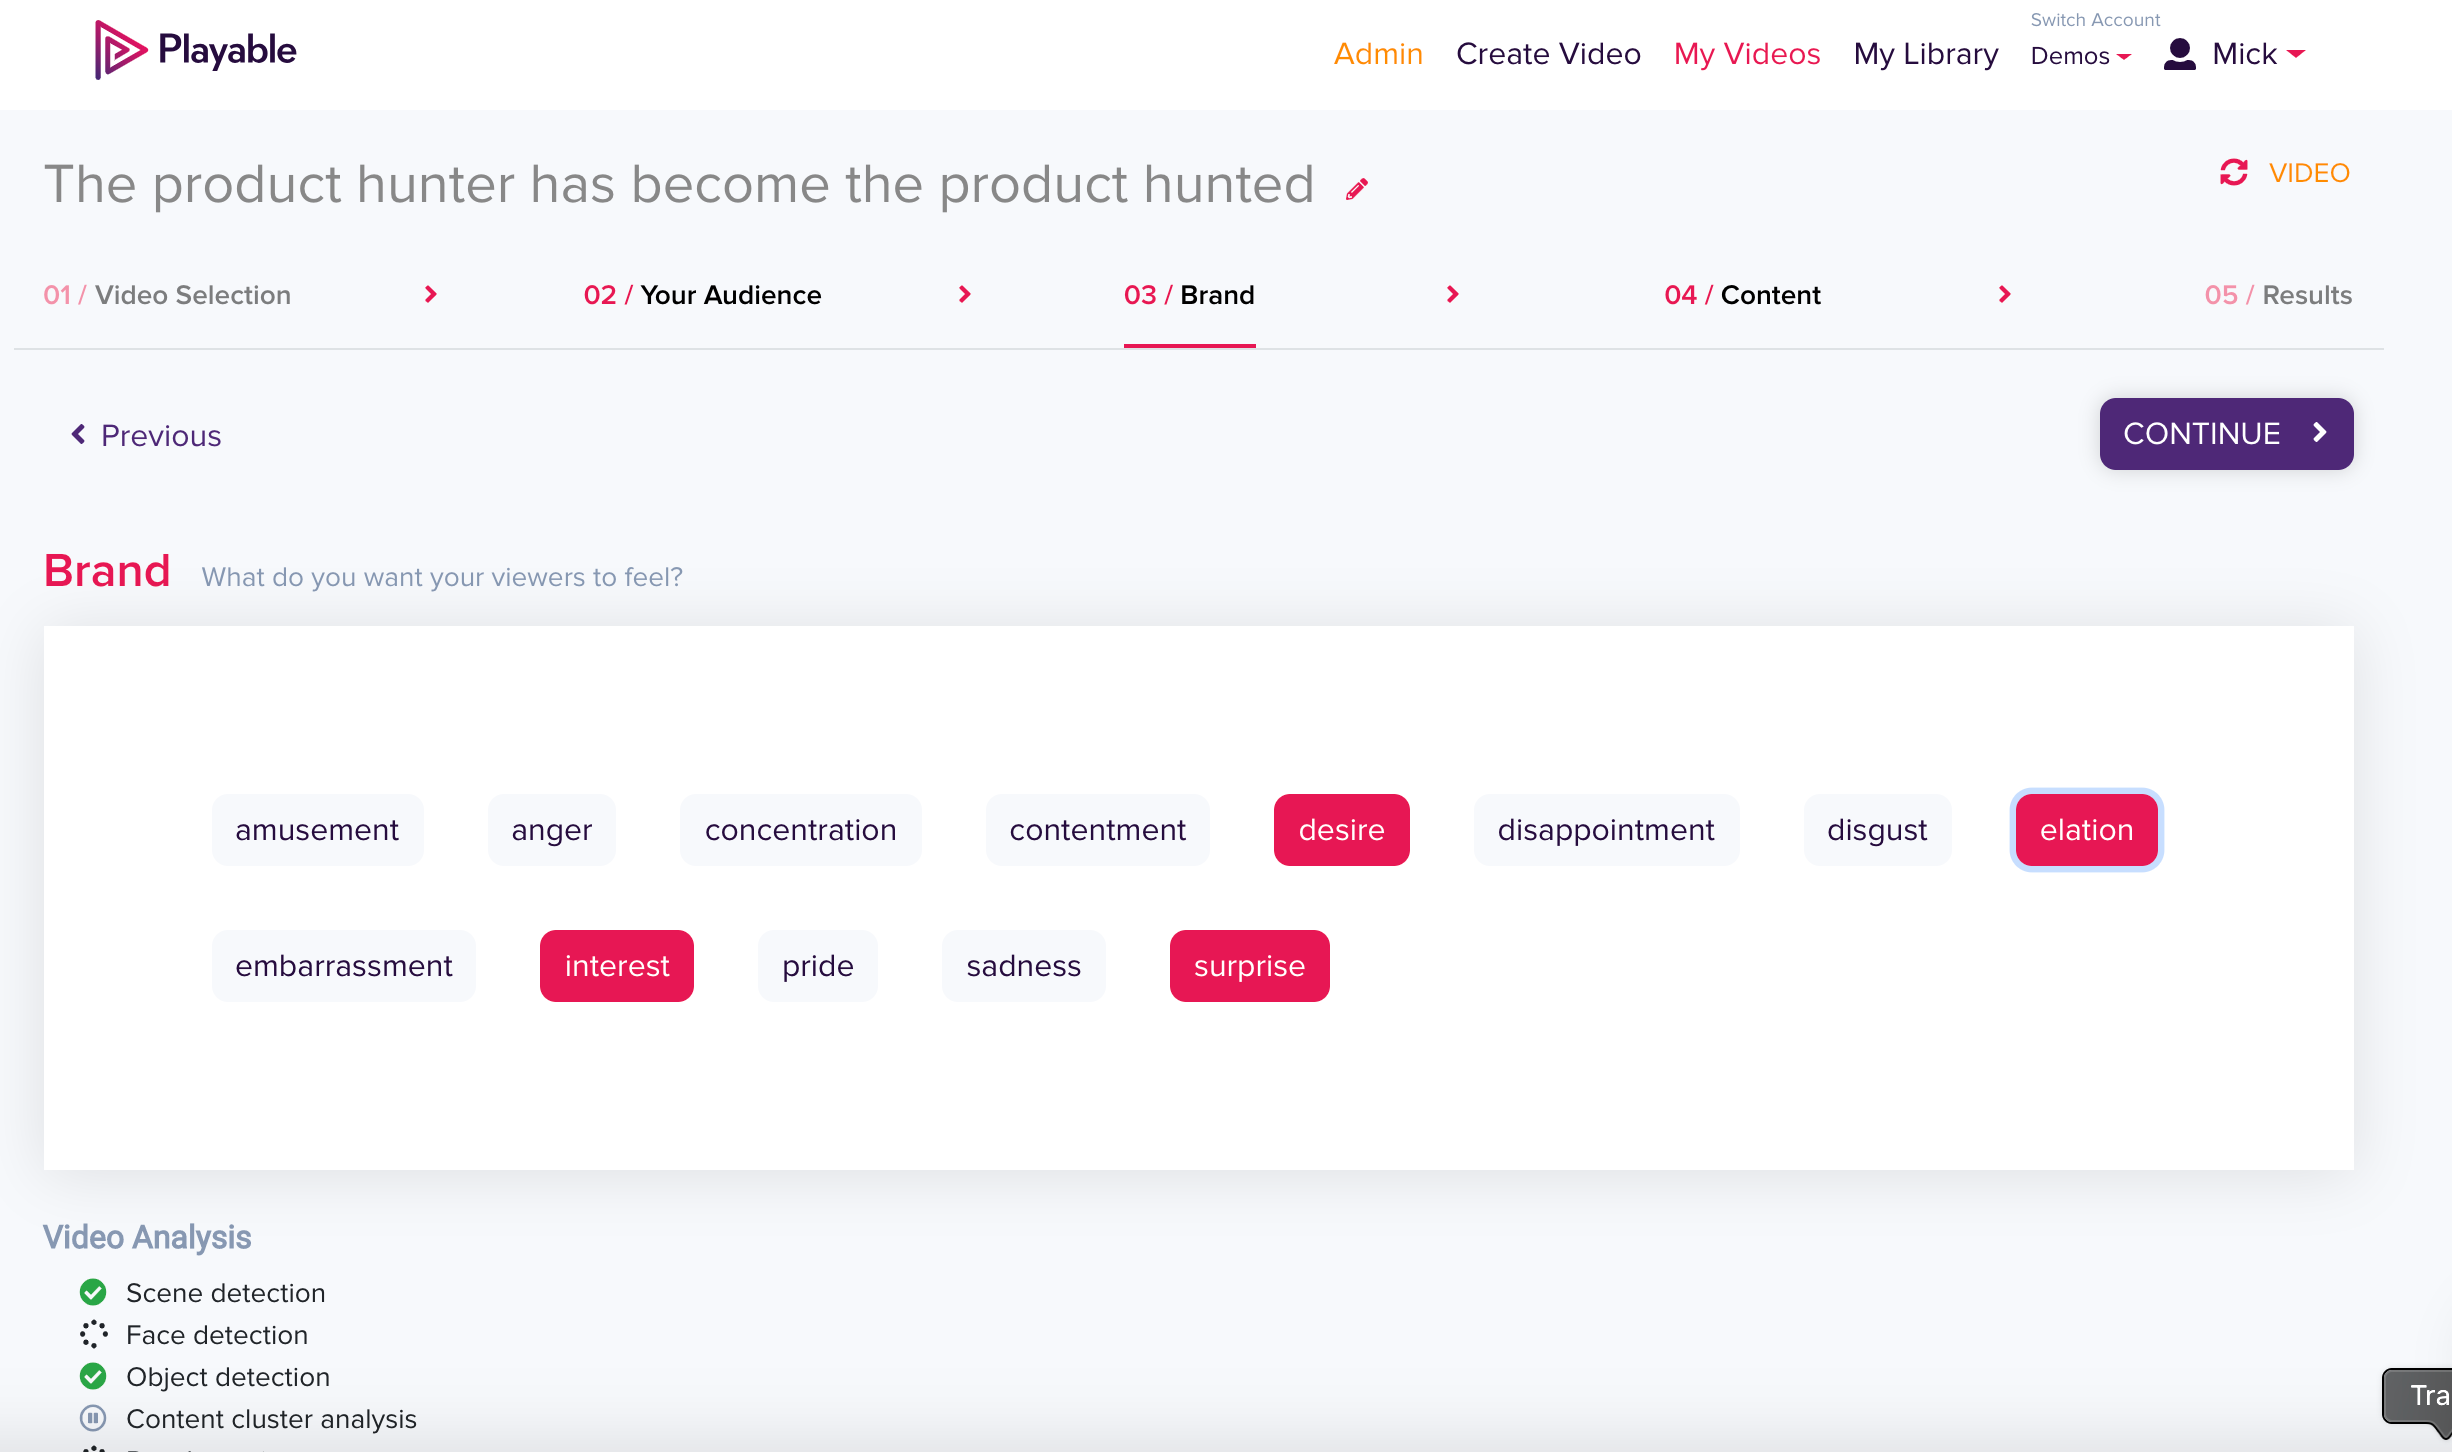This screenshot has width=2452, height=1452.
Task: Open the Demos switch account dropdown
Action: [2080, 56]
